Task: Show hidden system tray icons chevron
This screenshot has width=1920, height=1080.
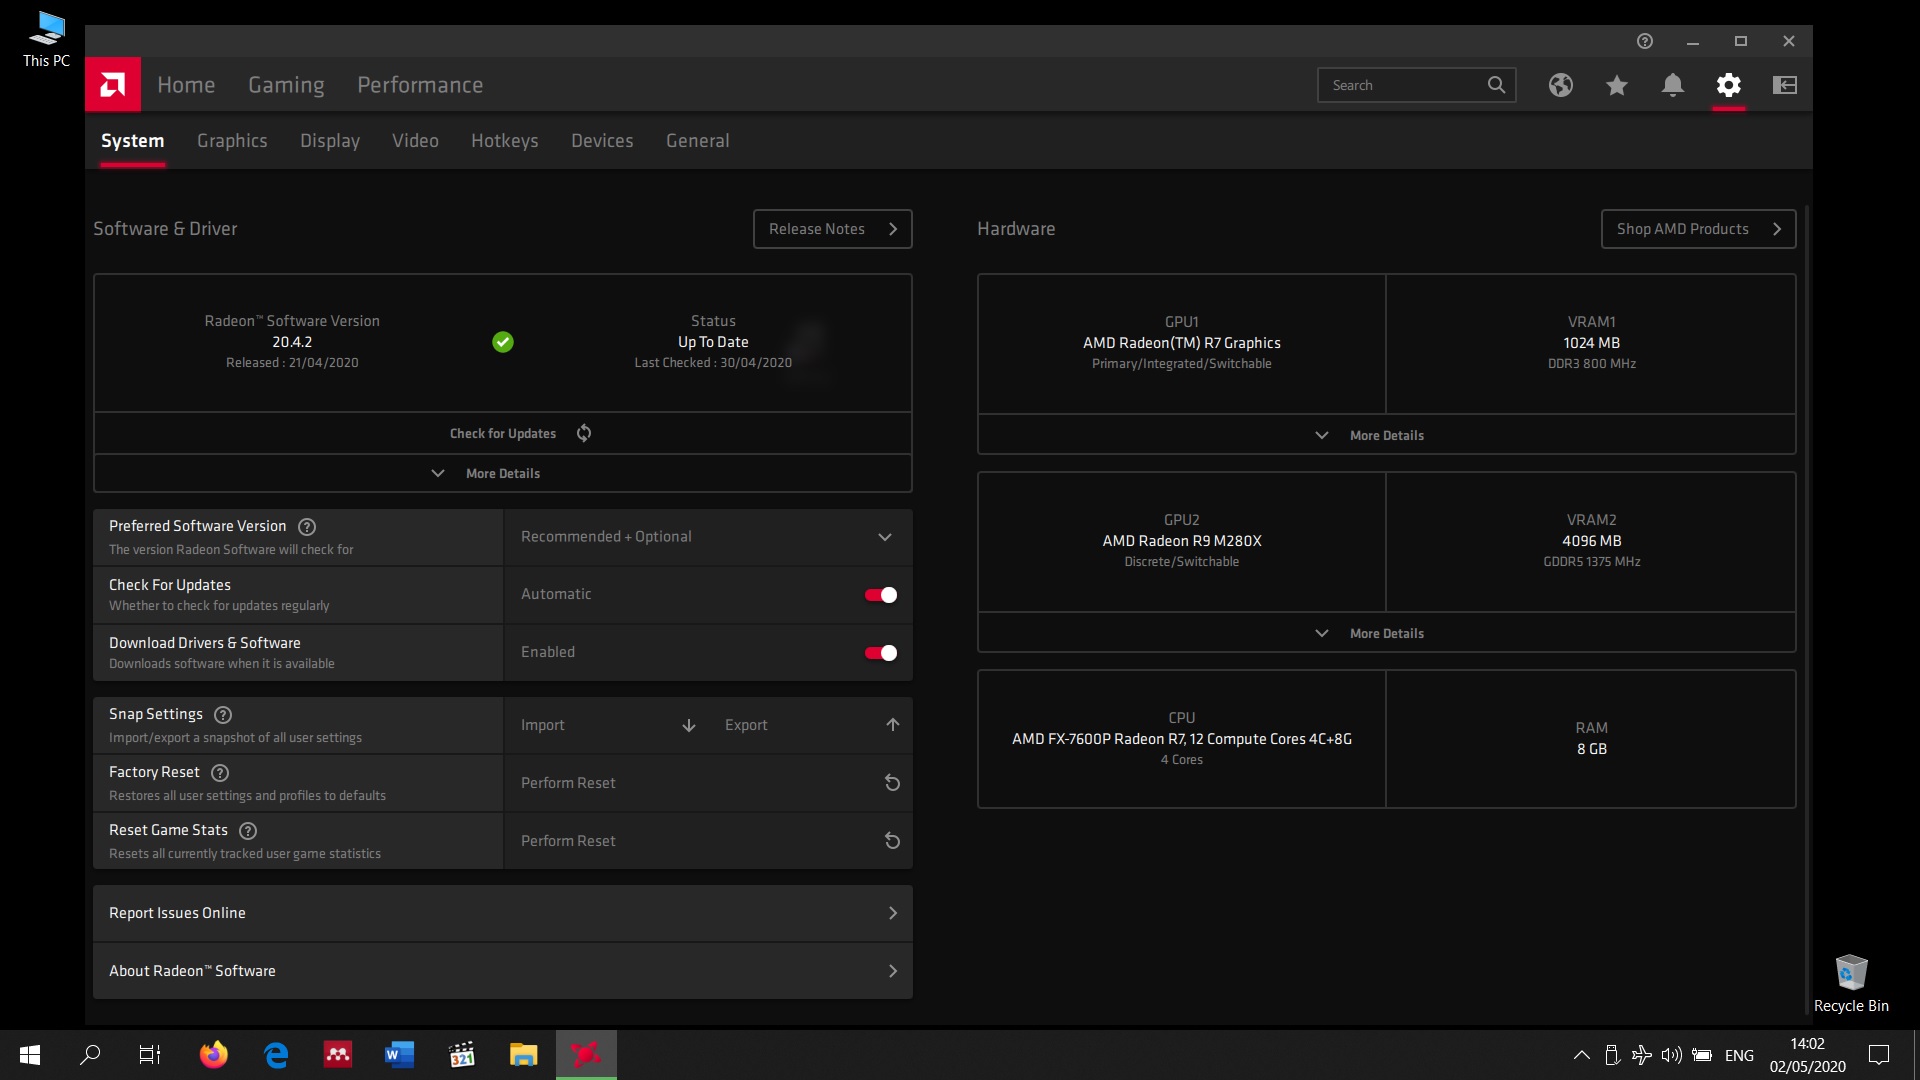Action: (x=1582, y=1055)
